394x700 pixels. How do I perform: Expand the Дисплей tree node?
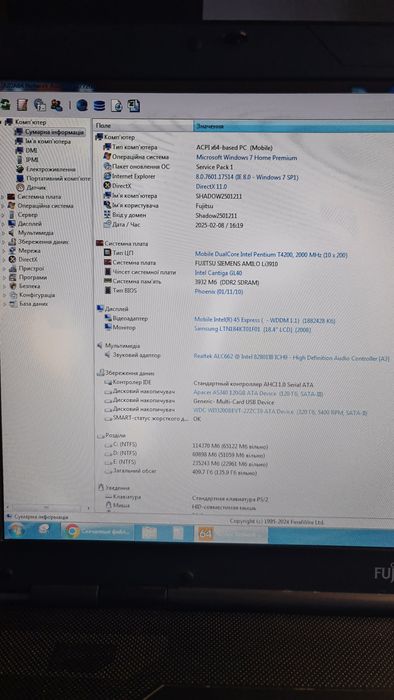(x=4, y=224)
